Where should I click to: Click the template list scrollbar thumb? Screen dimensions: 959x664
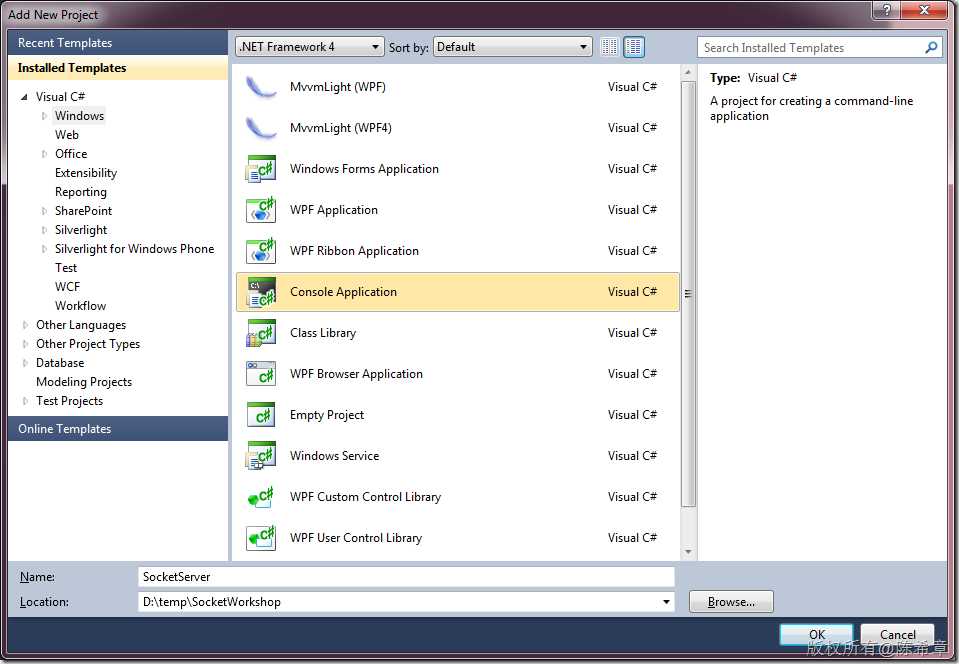pyautogui.click(x=688, y=294)
